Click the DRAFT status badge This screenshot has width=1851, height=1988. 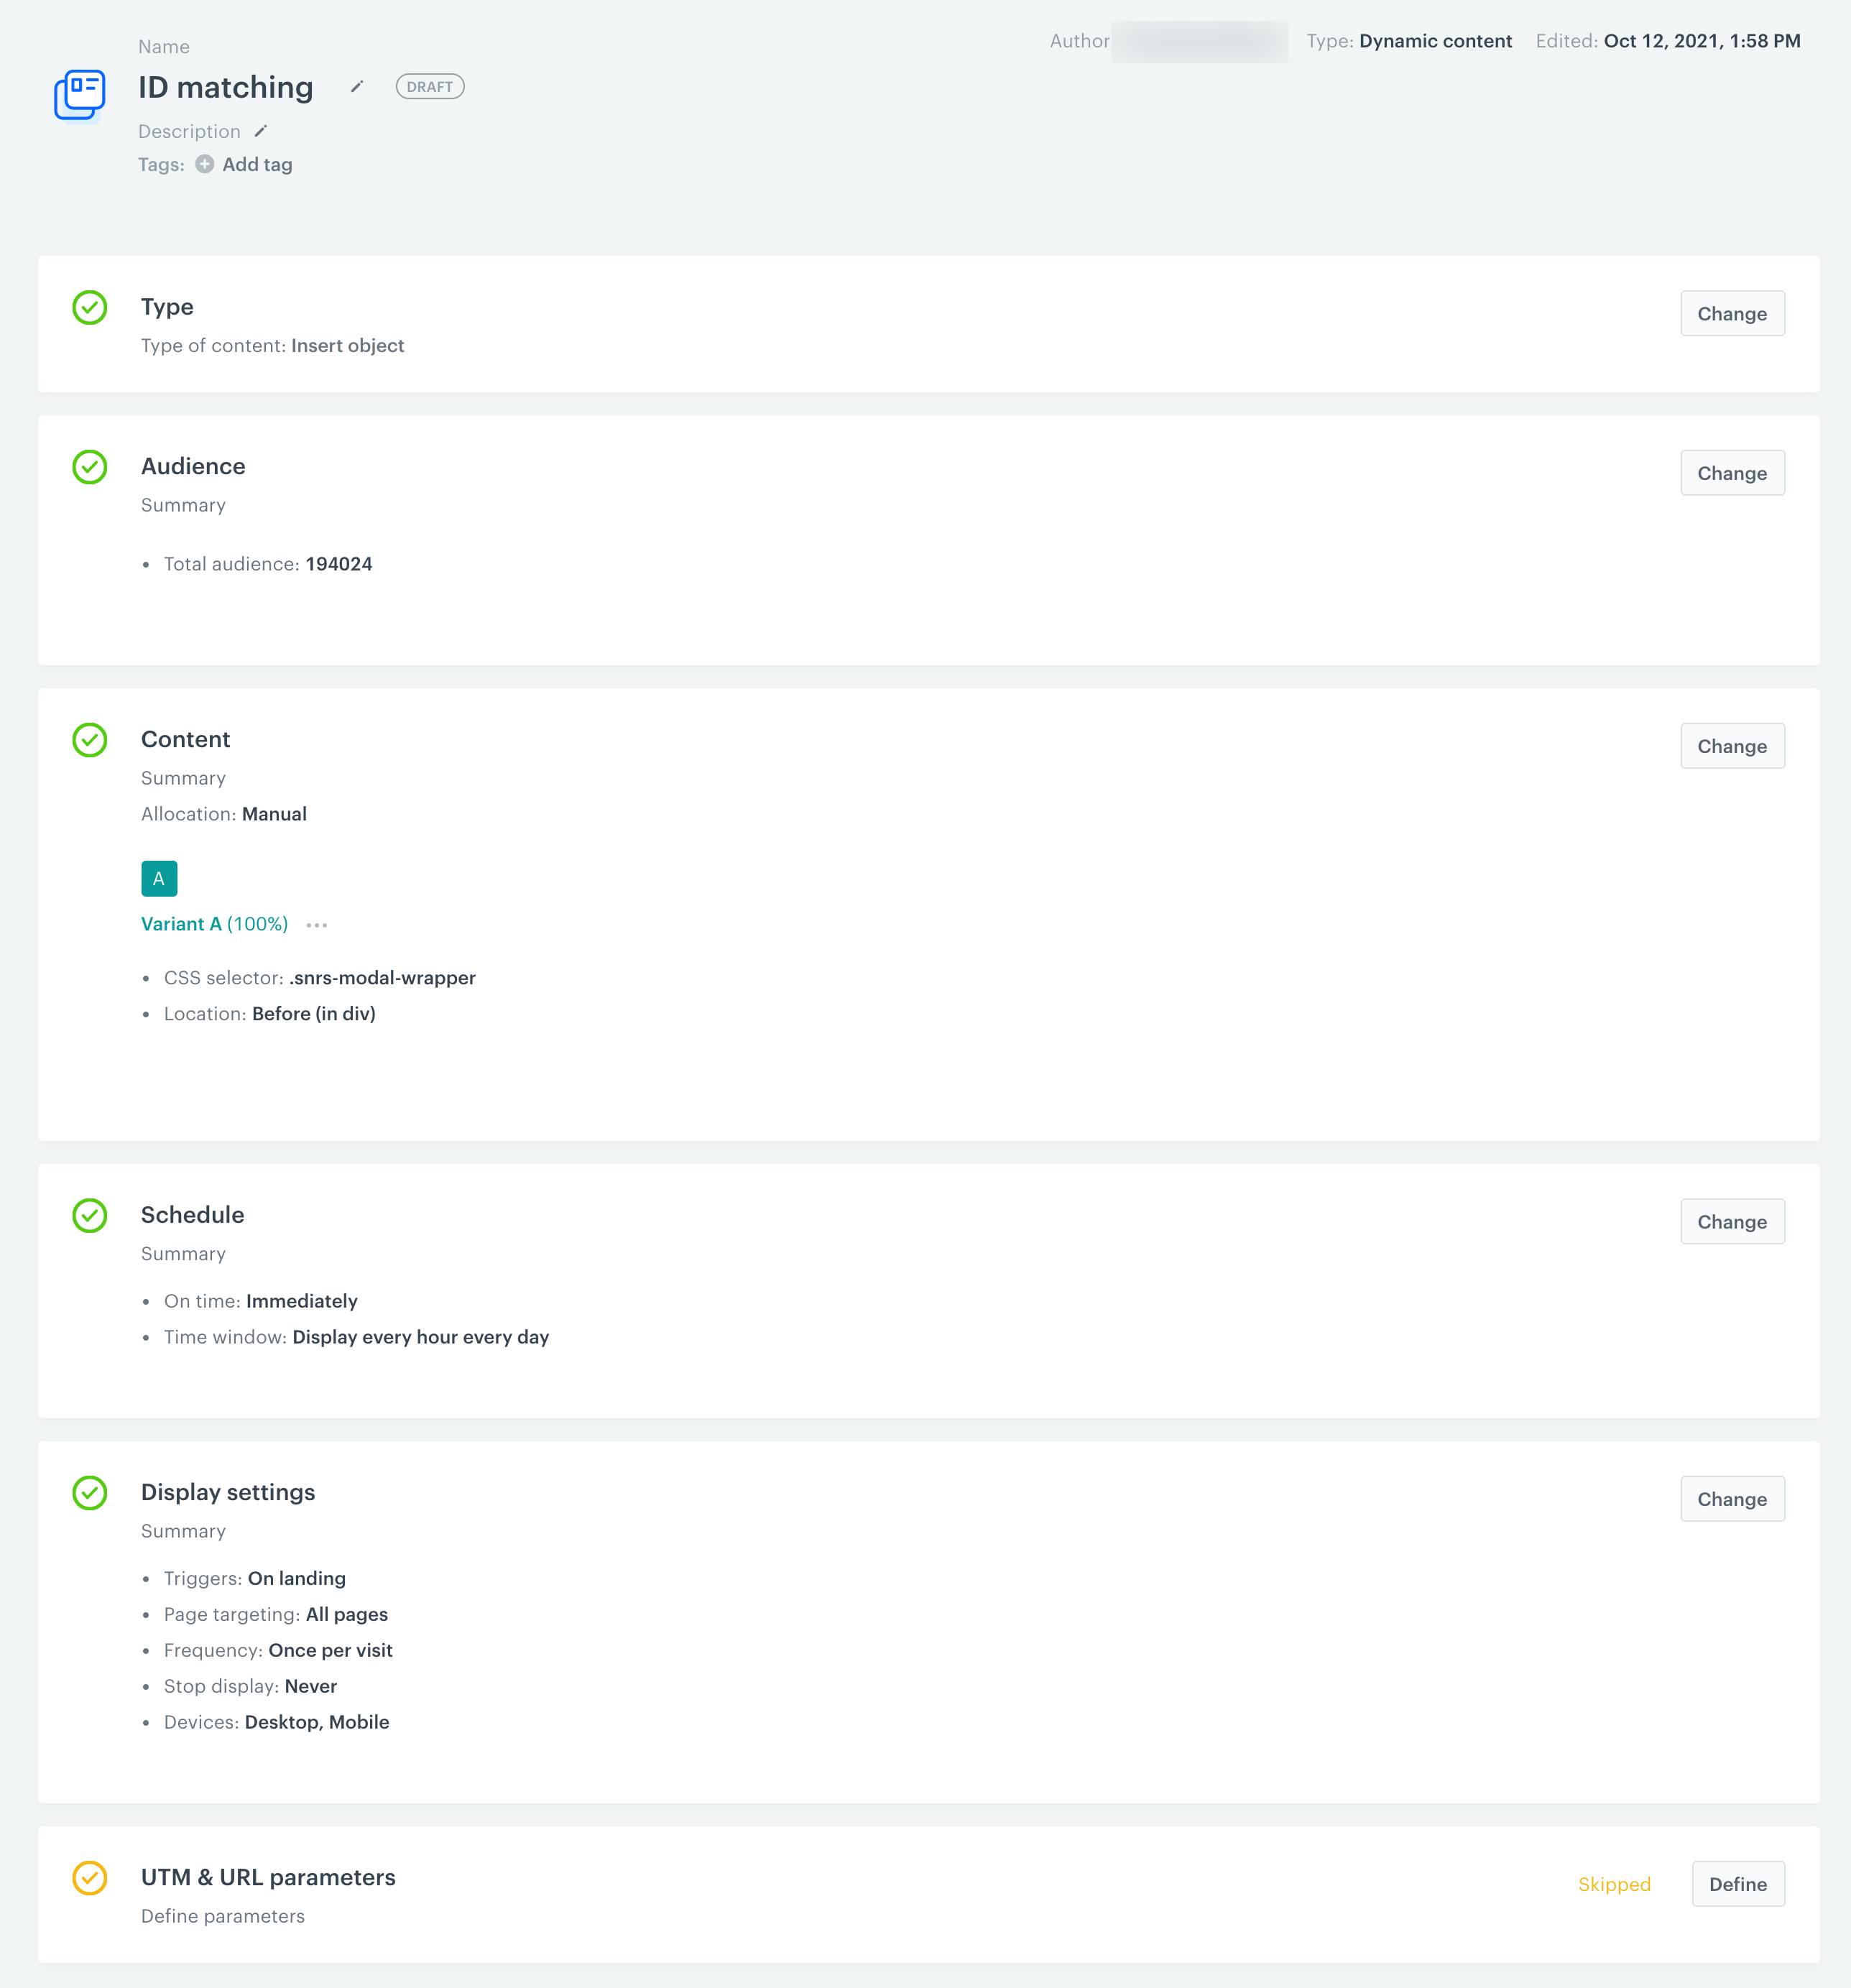click(429, 86)
